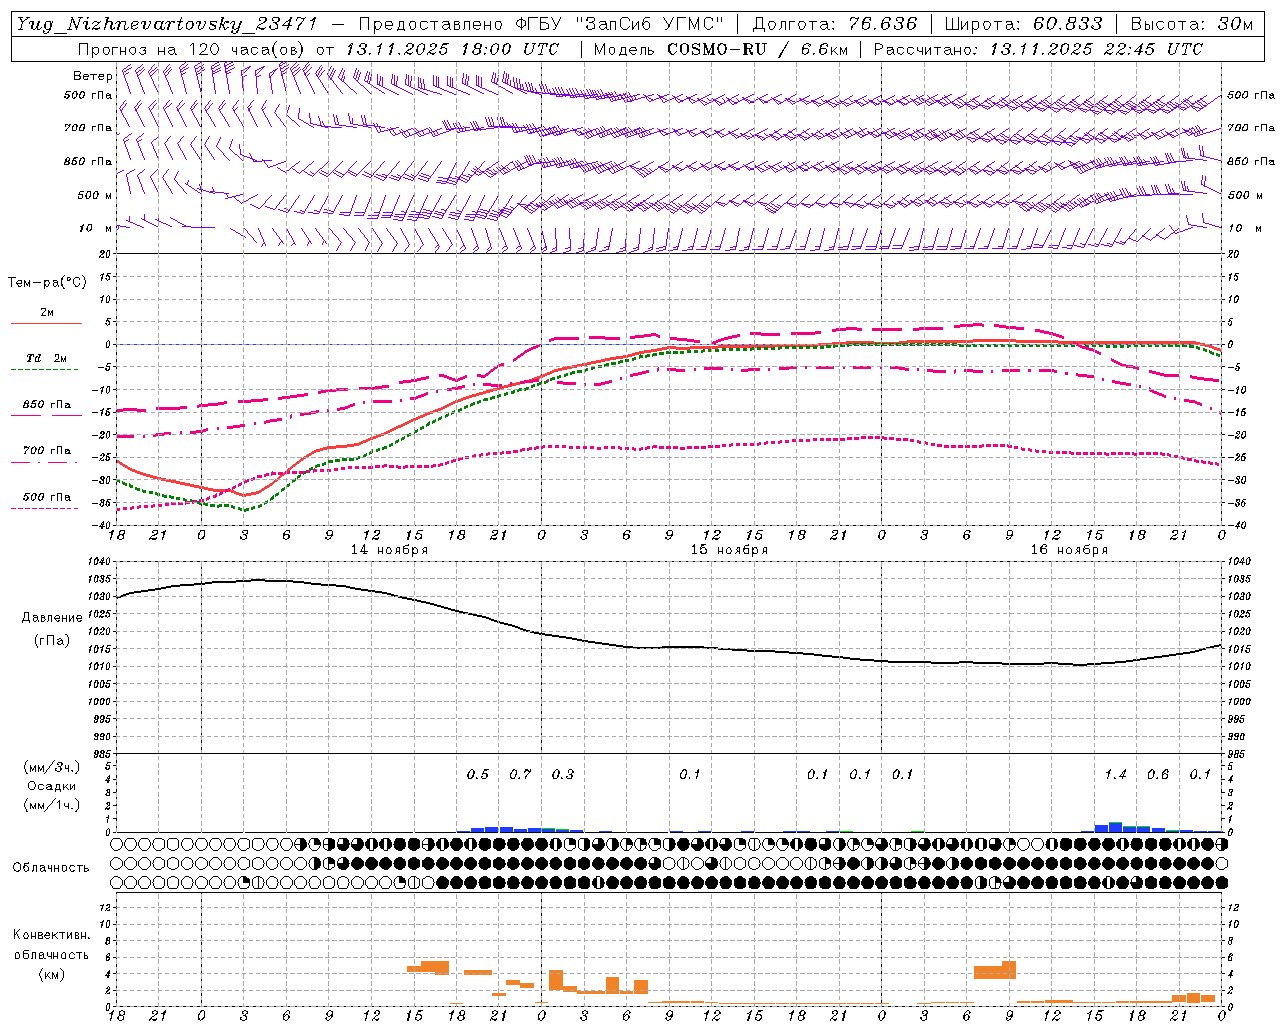Click the (мм/3ч.) units label
This screenshot has height=1024, width=1280.
coord(52,768)
